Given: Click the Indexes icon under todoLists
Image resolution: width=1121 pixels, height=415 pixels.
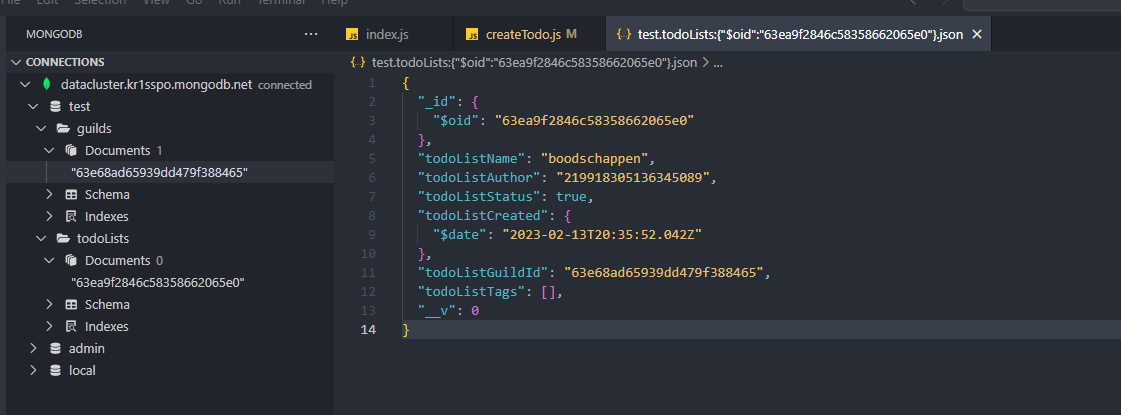Looking at the screenshot, I should point(71,326).
